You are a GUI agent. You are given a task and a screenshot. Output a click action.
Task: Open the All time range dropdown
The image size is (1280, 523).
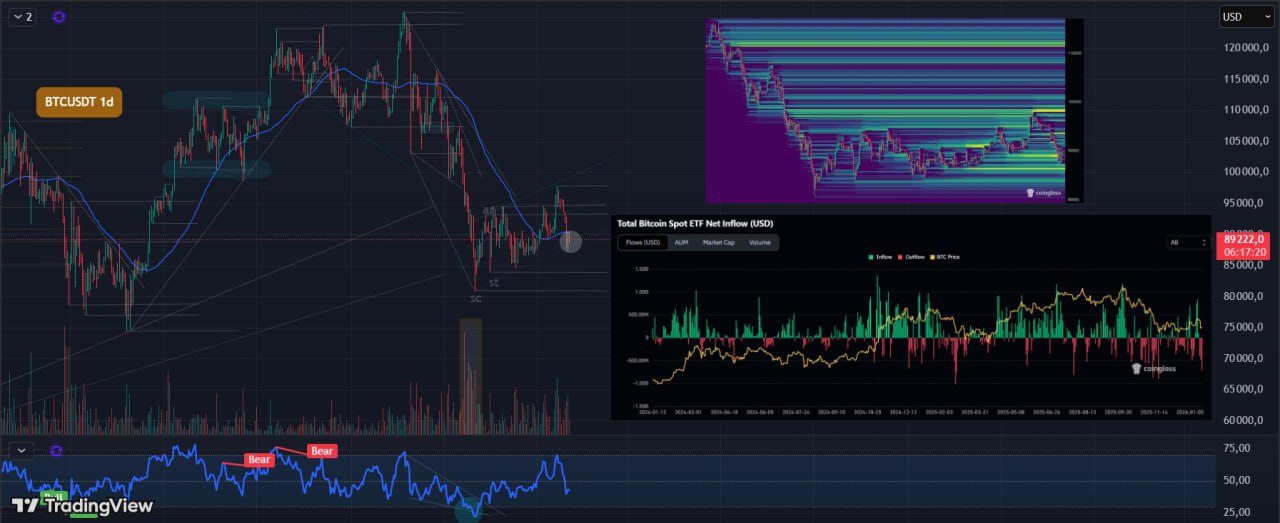coord(1189,242)
